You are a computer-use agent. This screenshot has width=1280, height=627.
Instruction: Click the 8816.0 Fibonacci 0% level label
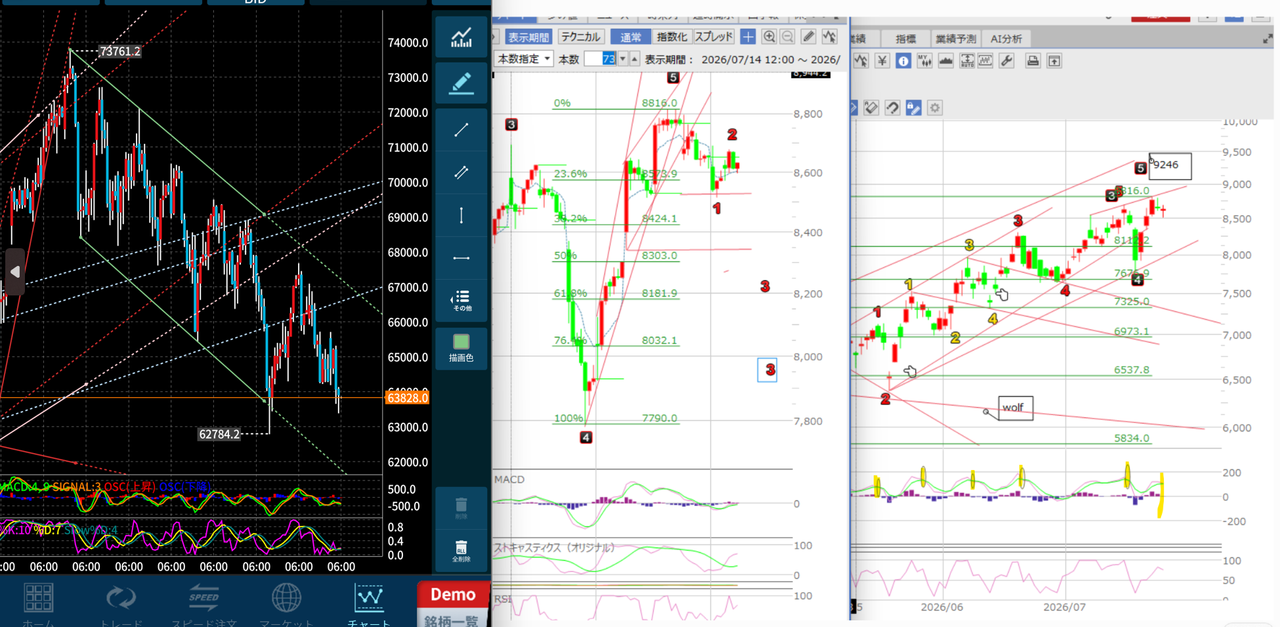pyautogui.click(x=659, y=103)
